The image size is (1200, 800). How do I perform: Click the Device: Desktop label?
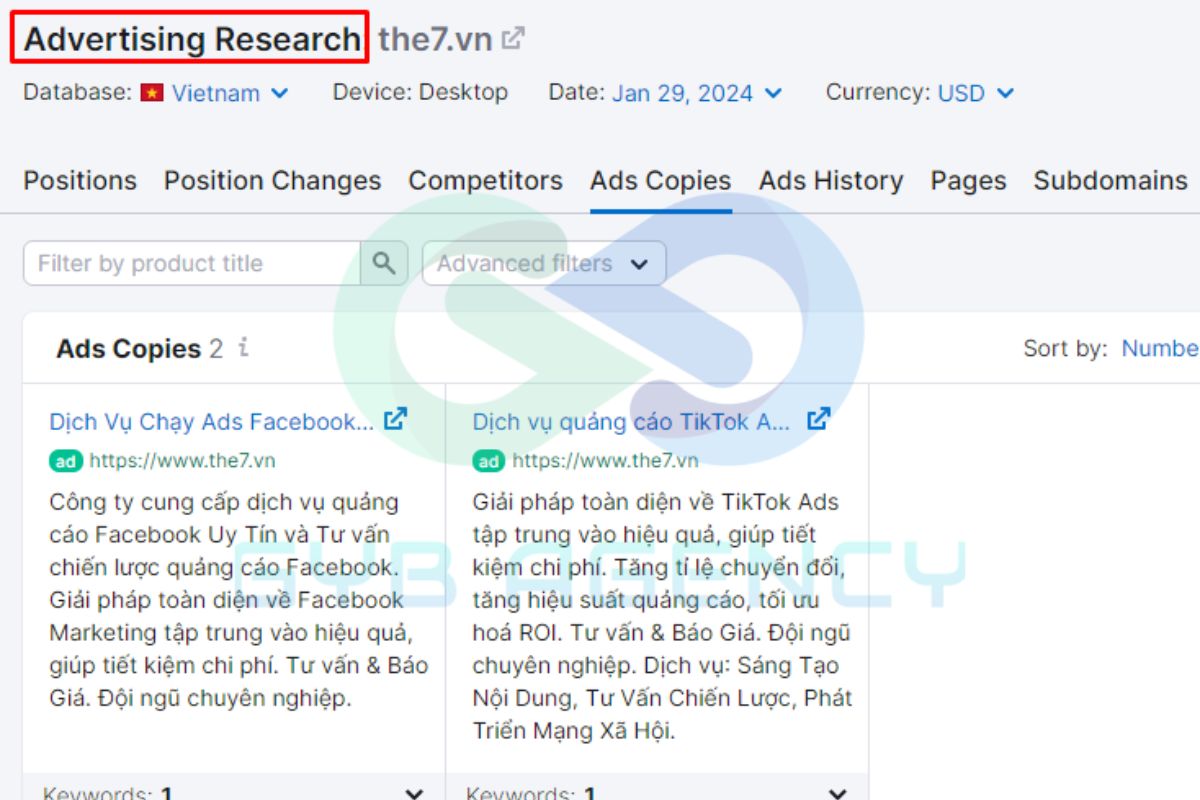(420, 93)
